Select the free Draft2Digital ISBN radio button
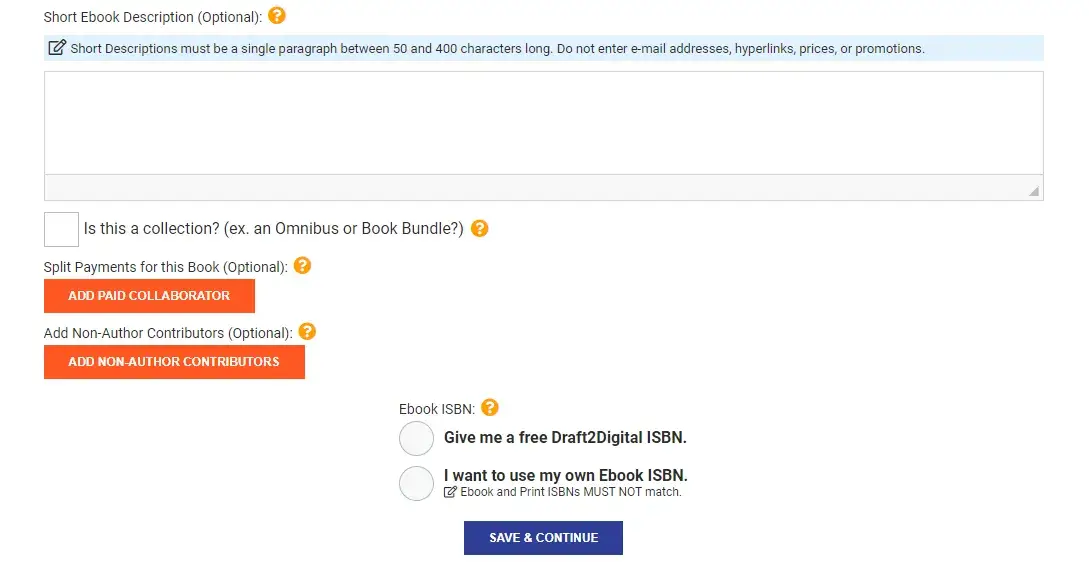The height and width of the screenshot is (581, 1089). [x=416, y=438]
